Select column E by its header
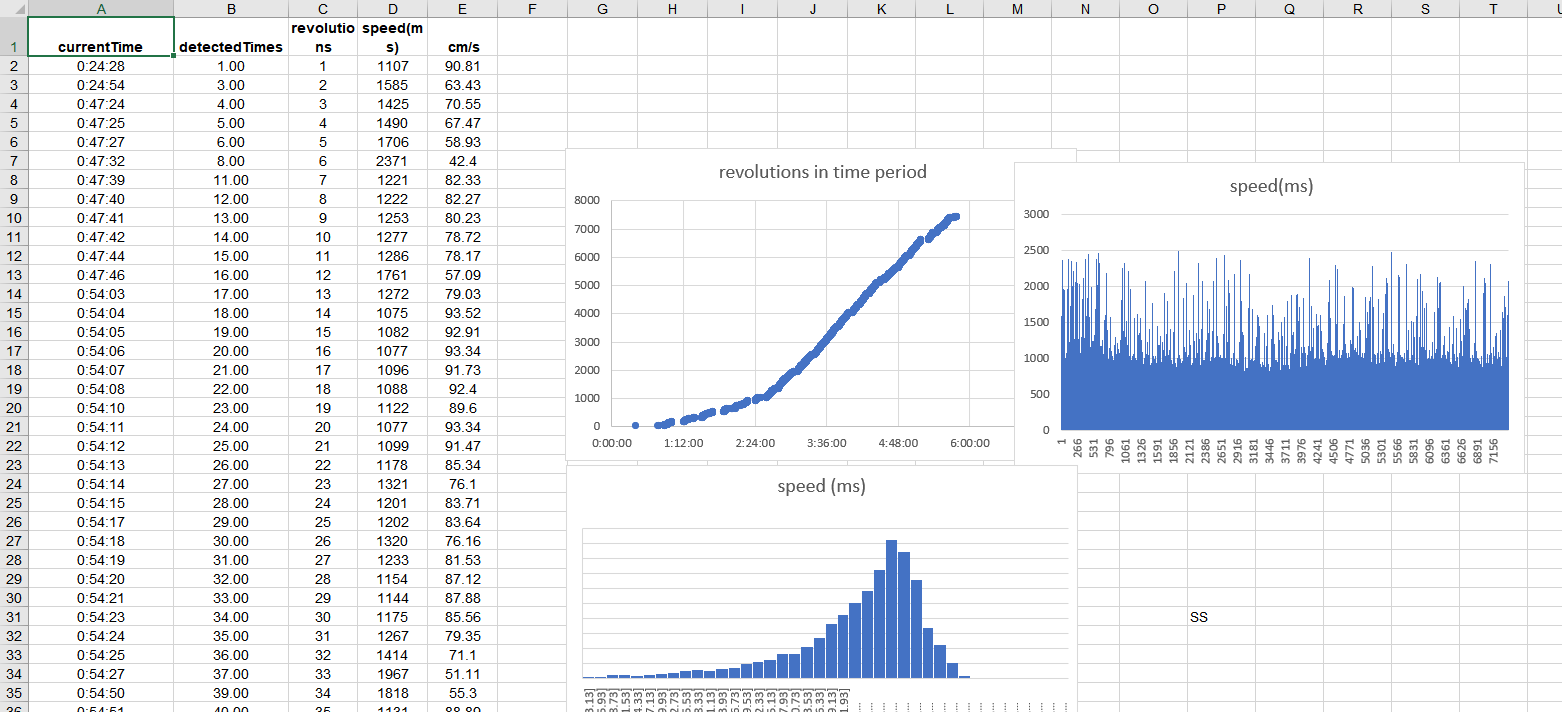 click(x=462, y=8)
